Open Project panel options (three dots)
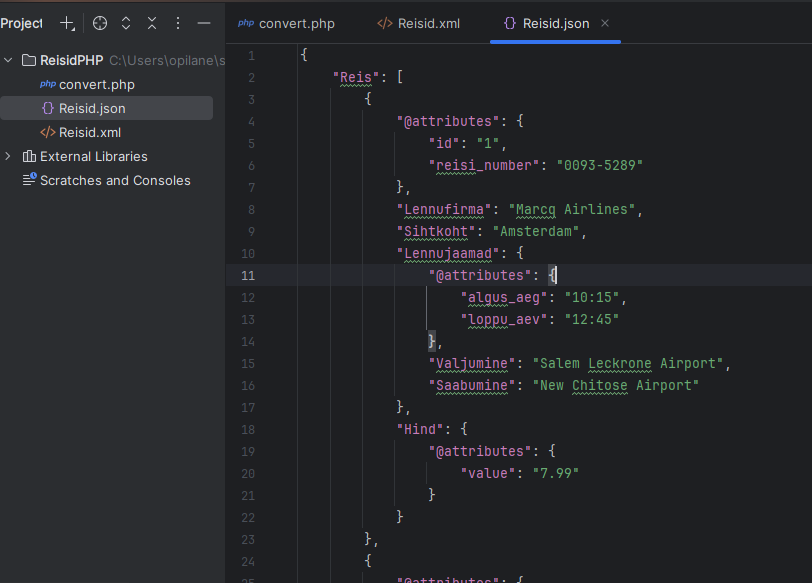The width and height of the screenshot is (812, 583). click(x=178, y=23)
